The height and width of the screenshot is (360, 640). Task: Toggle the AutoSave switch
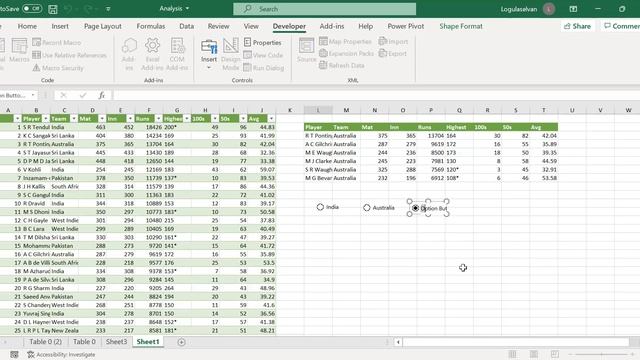coord(31,9)
